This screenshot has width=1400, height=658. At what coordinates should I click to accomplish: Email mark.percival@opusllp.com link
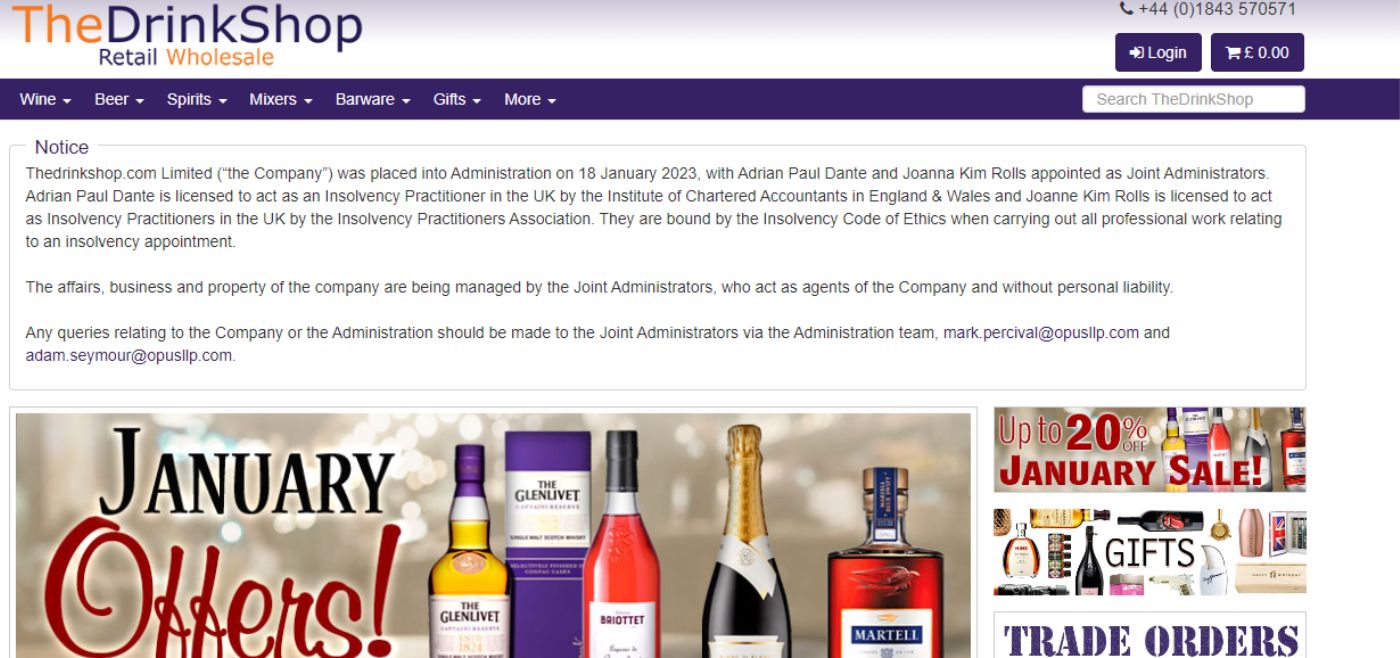tap(1041, 333)
